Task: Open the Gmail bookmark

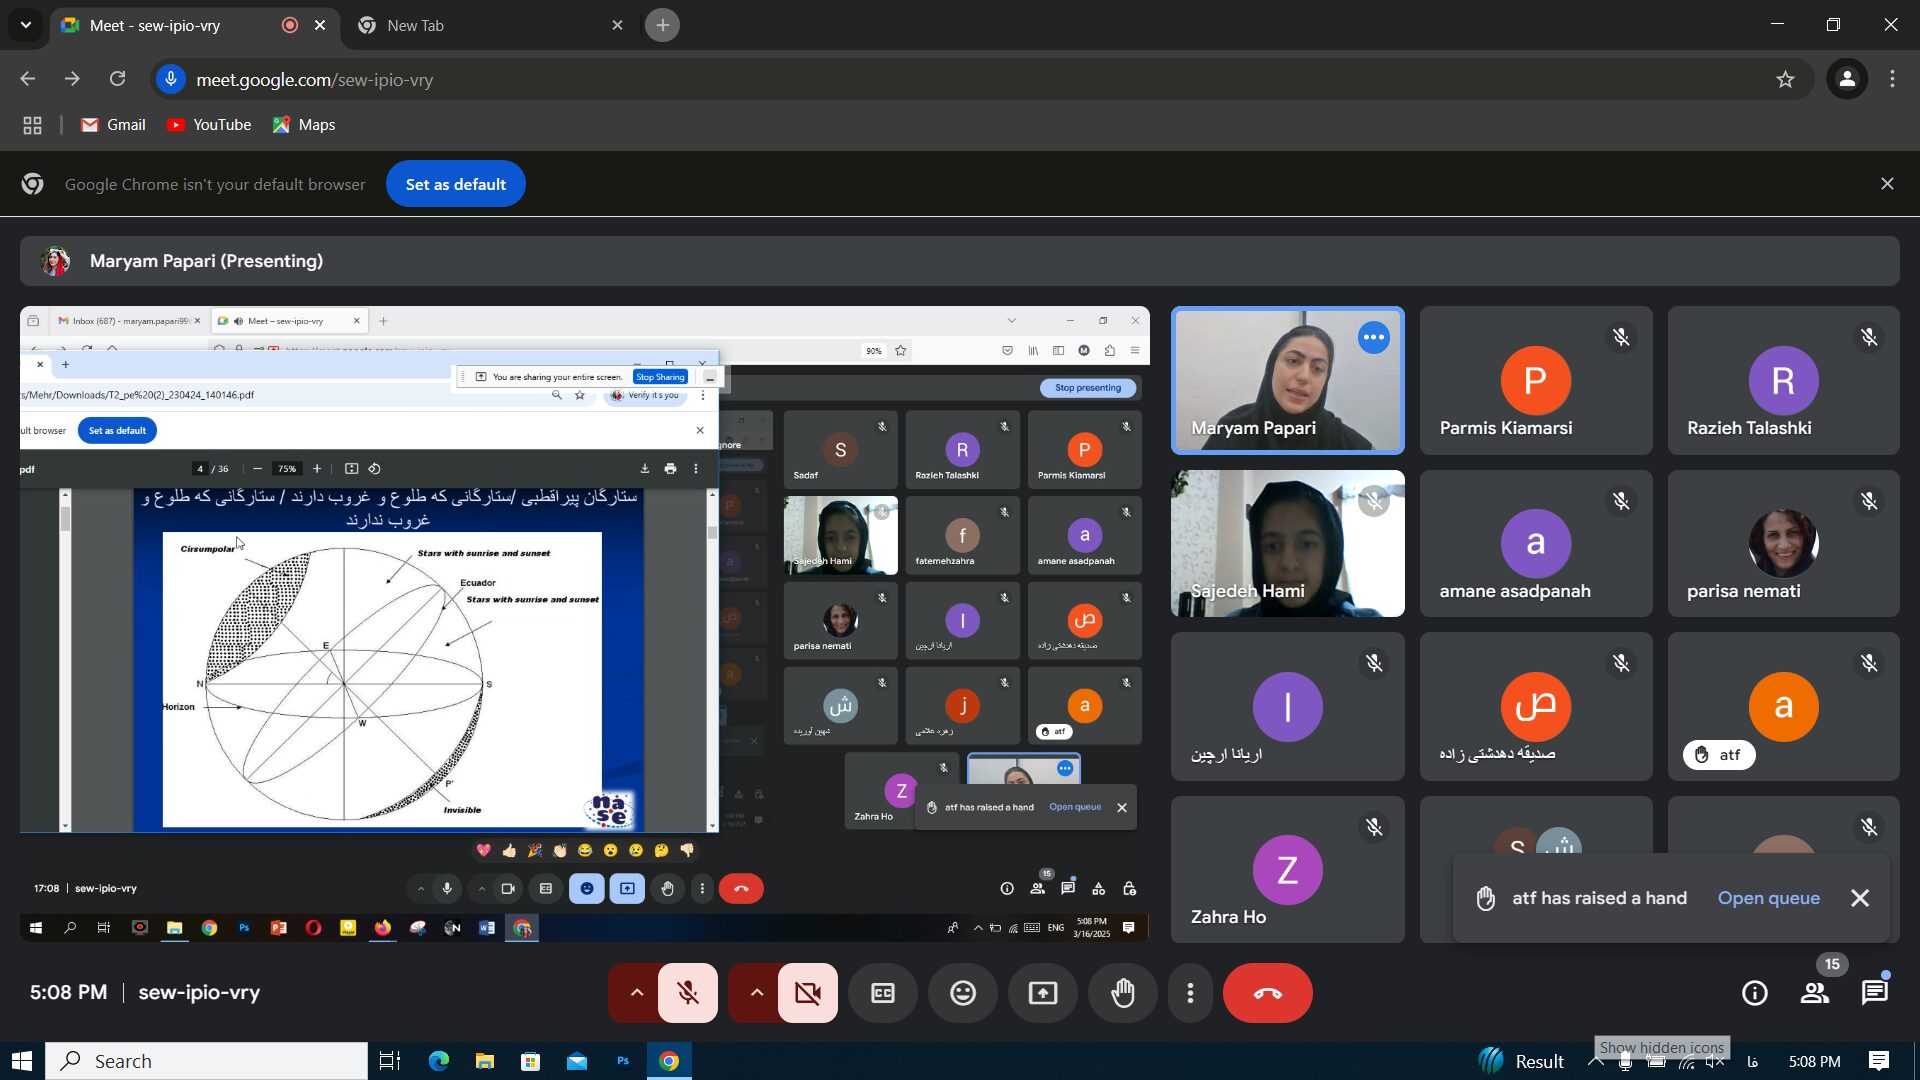Action: [x=114, y=125]
